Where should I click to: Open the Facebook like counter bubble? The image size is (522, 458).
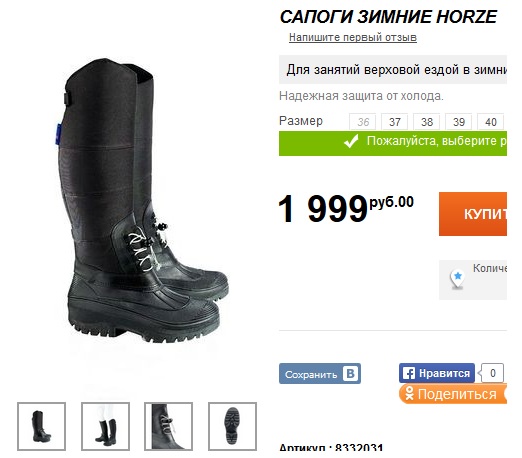[x=491, y=373]
